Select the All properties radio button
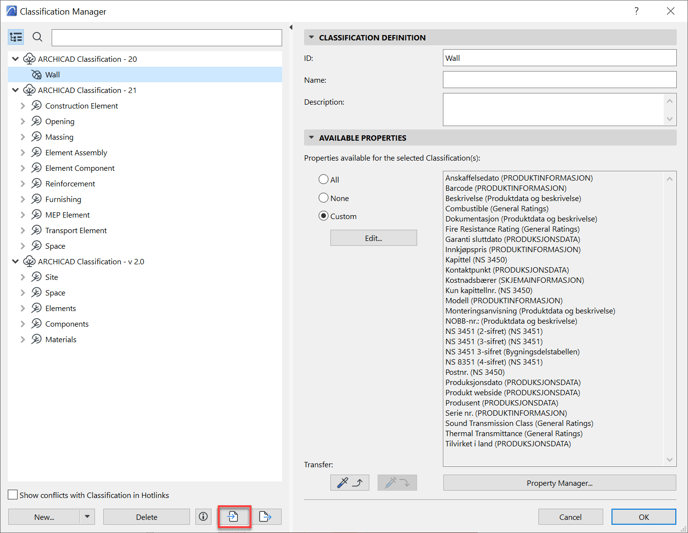688x533 pixels. click(x=323, y=179)
